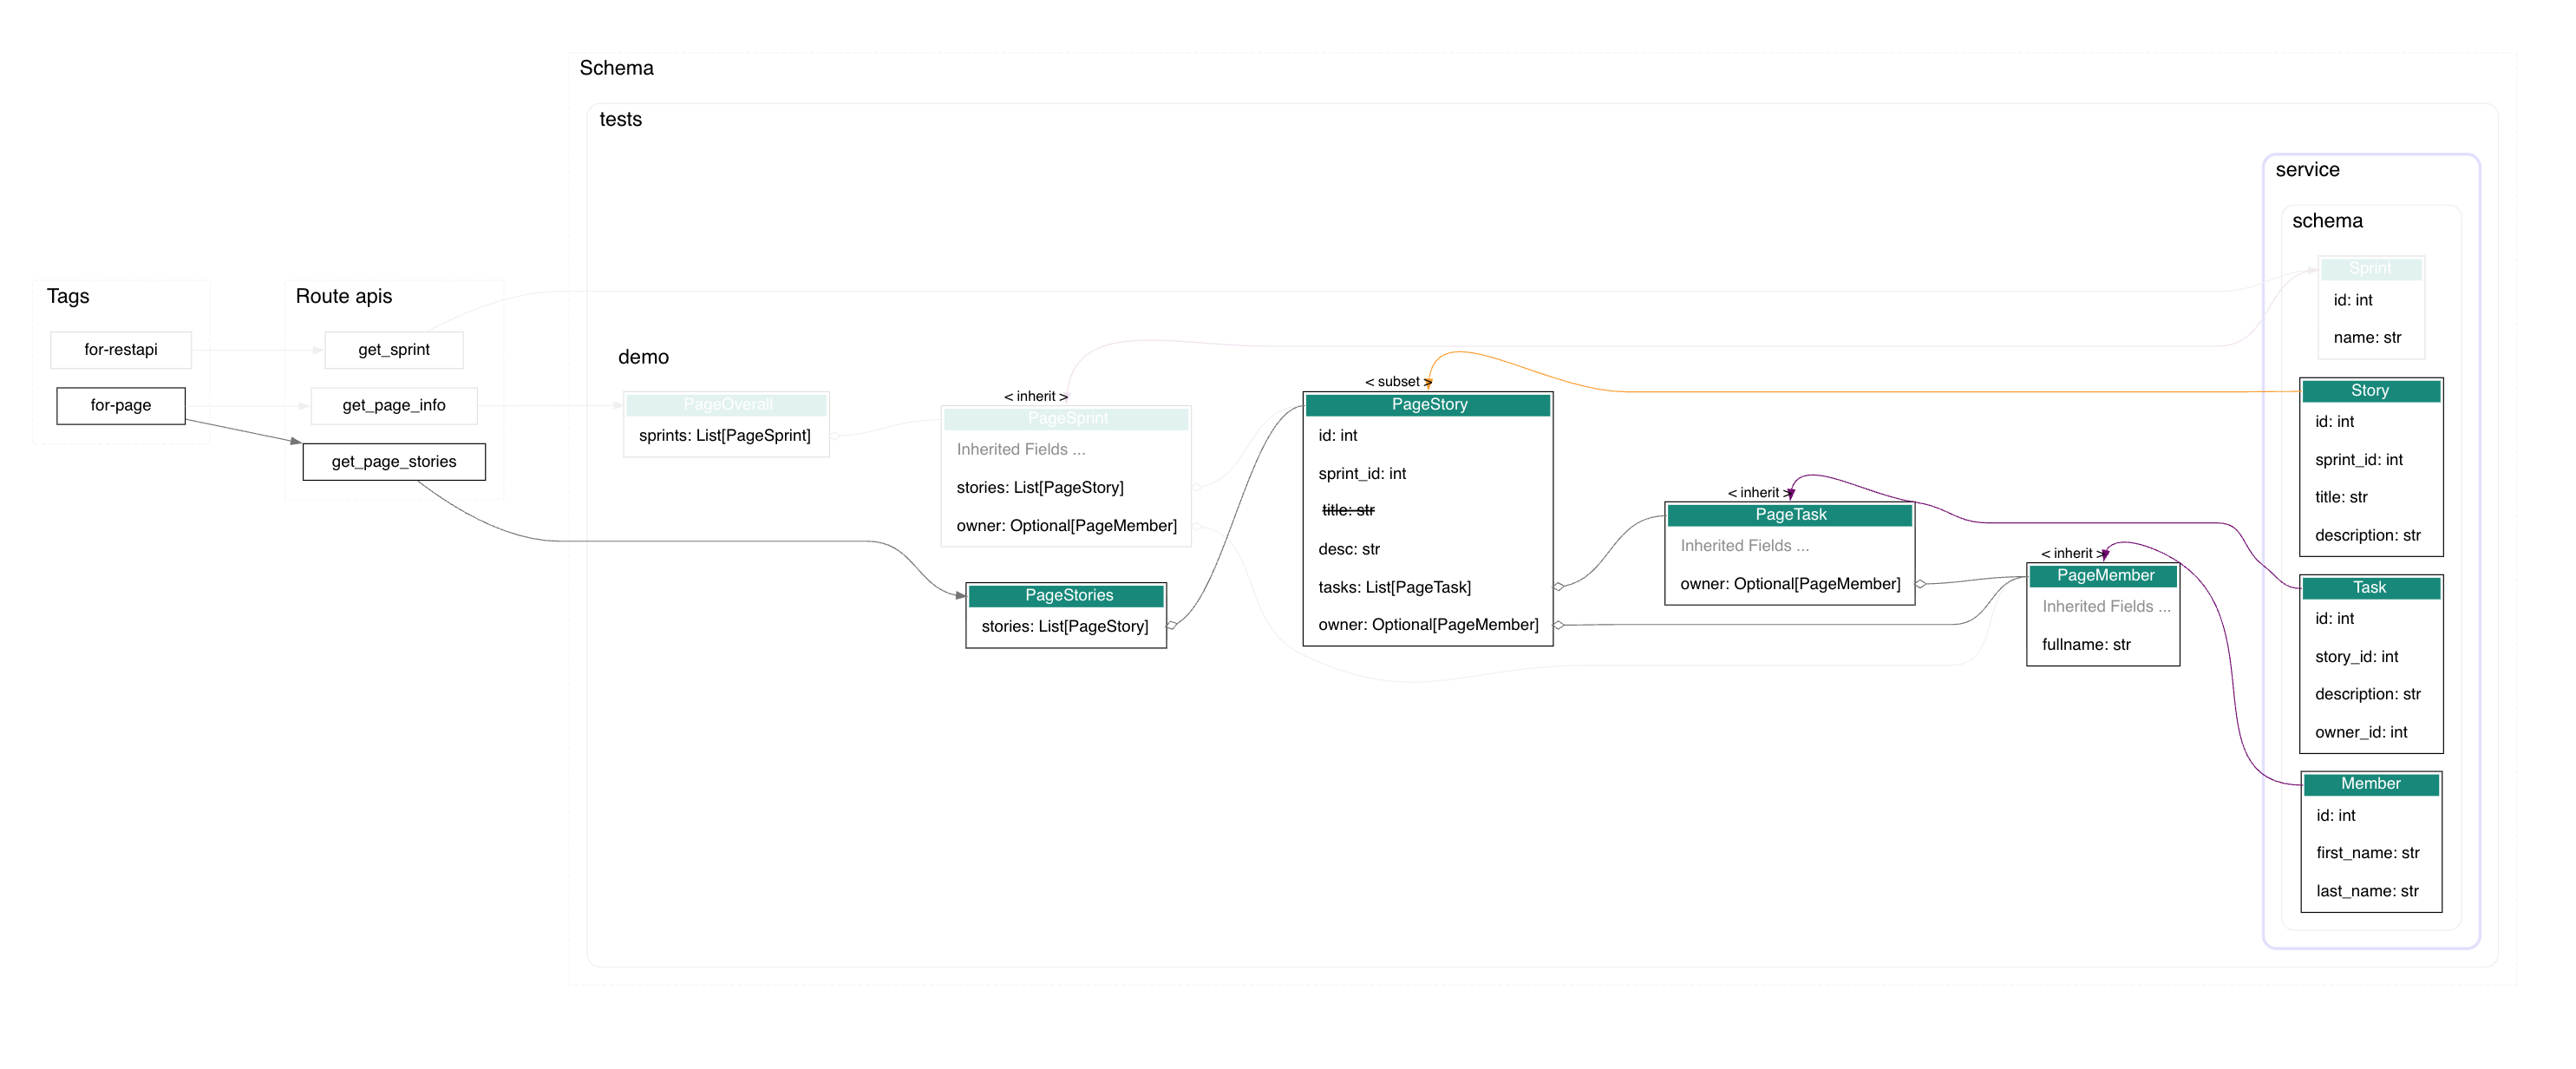The width and height of the screenshot is (2576, 1069).
Task: Click the PageStories schema header
Action: click(x=1067, y=595)
